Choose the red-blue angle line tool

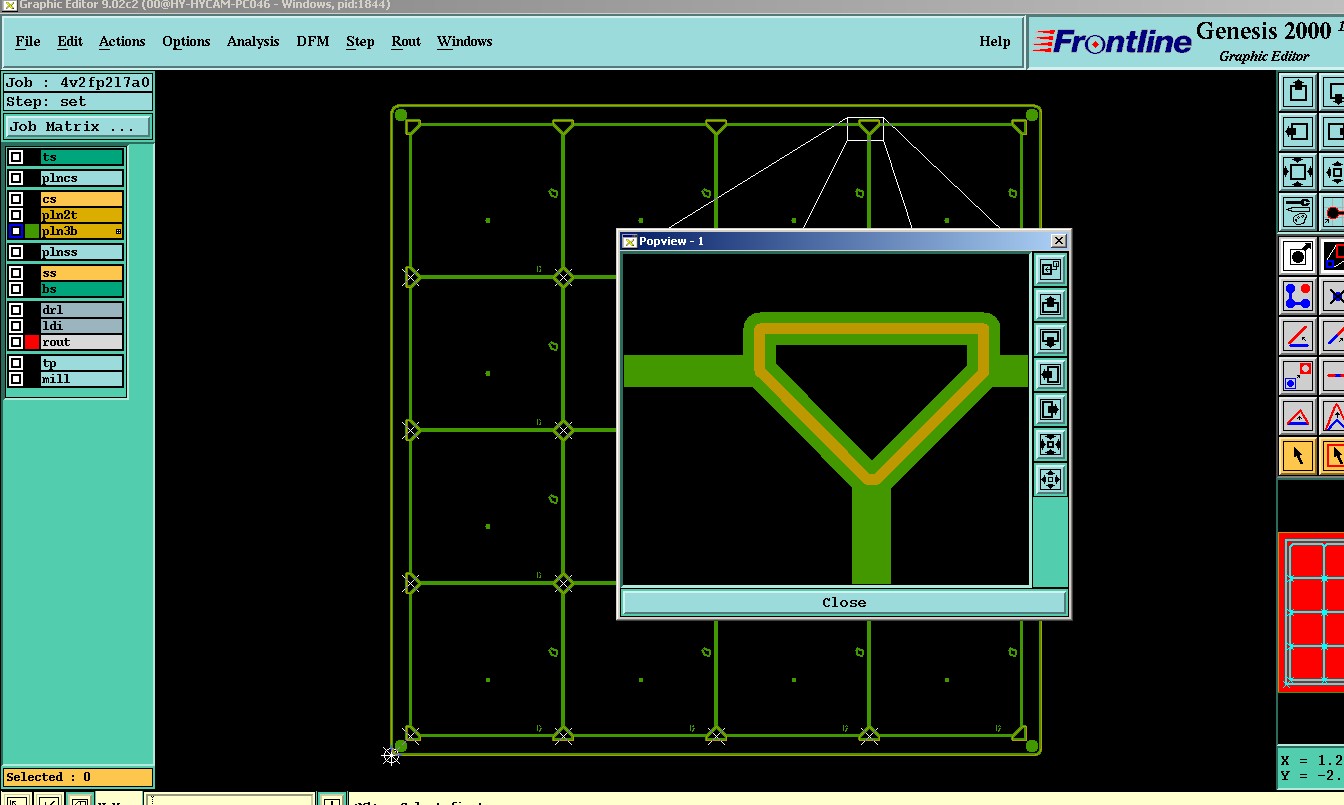[x=1298, y=336]
